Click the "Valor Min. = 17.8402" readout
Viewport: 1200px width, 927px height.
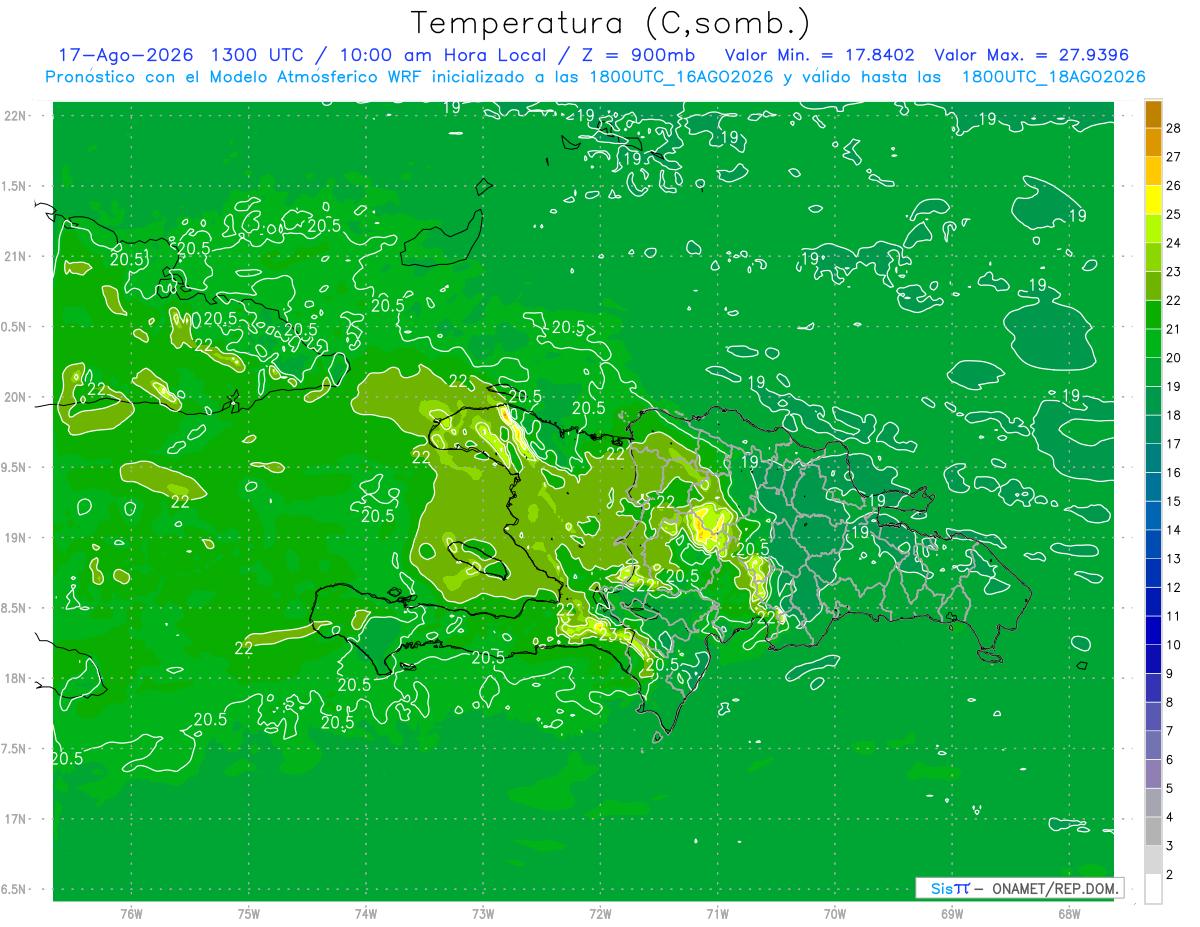tap(820, 55)
